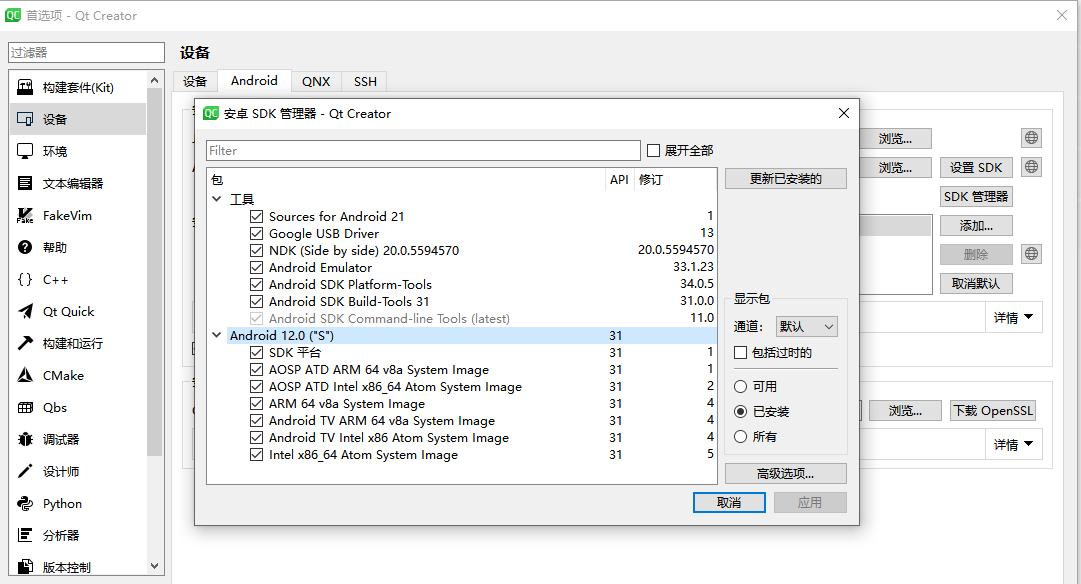
Task: Uncheck the Android Emulator checkbox
Action: pyautogui.click(x=256, y=268)
